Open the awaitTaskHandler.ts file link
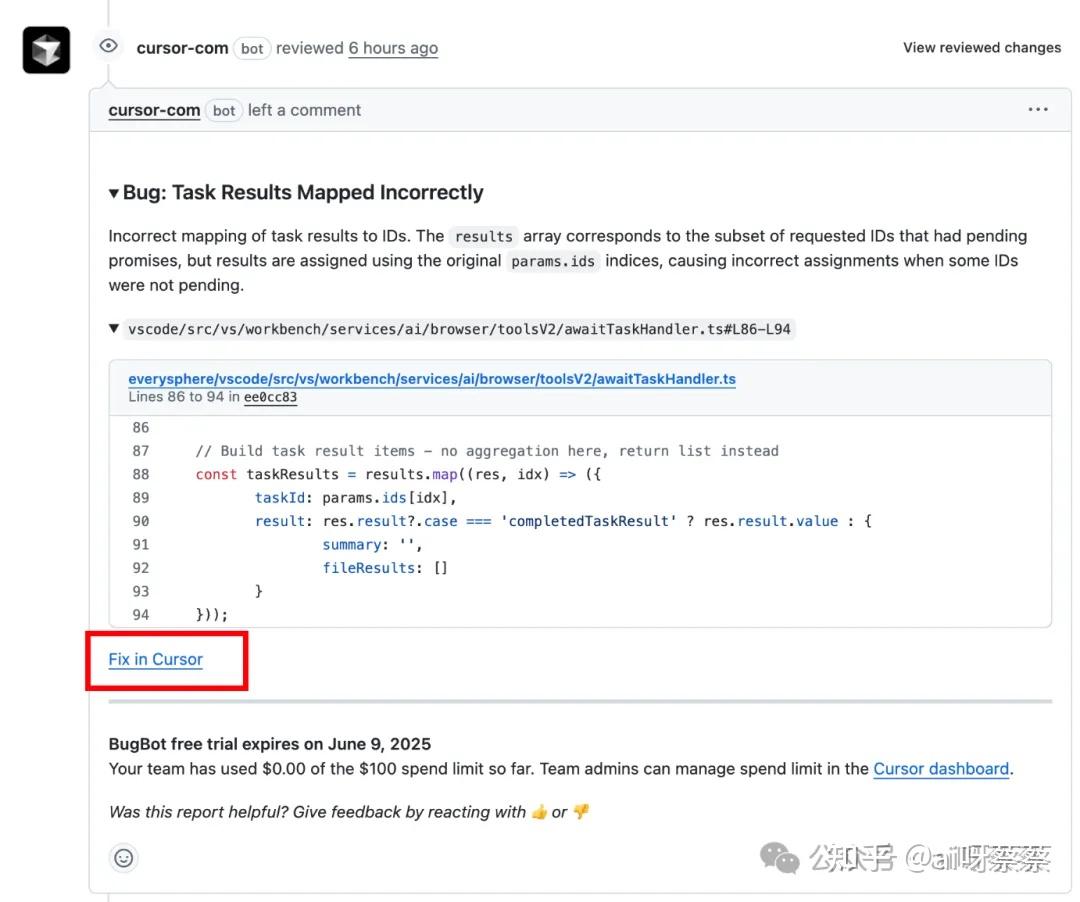 pos(432,379)
